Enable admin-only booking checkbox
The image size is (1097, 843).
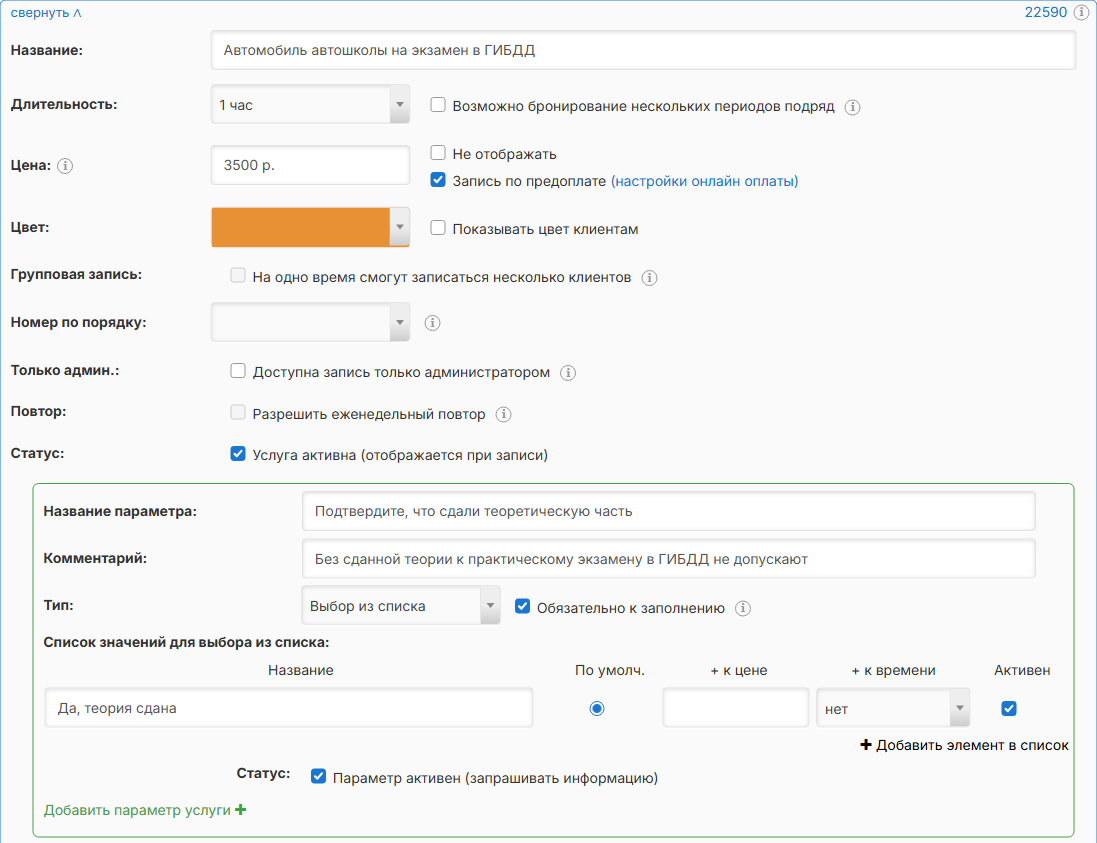pos(238,371)
